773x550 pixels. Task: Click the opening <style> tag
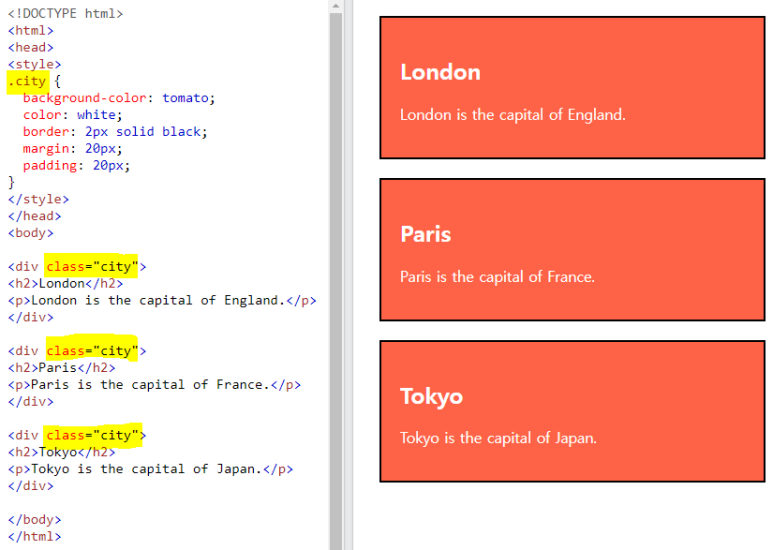coord(34,65)
